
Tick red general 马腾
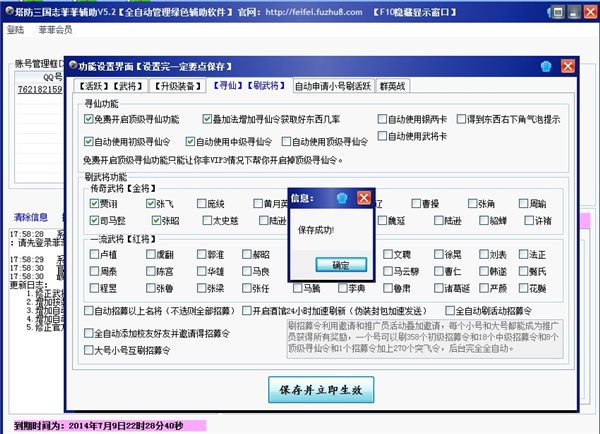tap(297, 288)
